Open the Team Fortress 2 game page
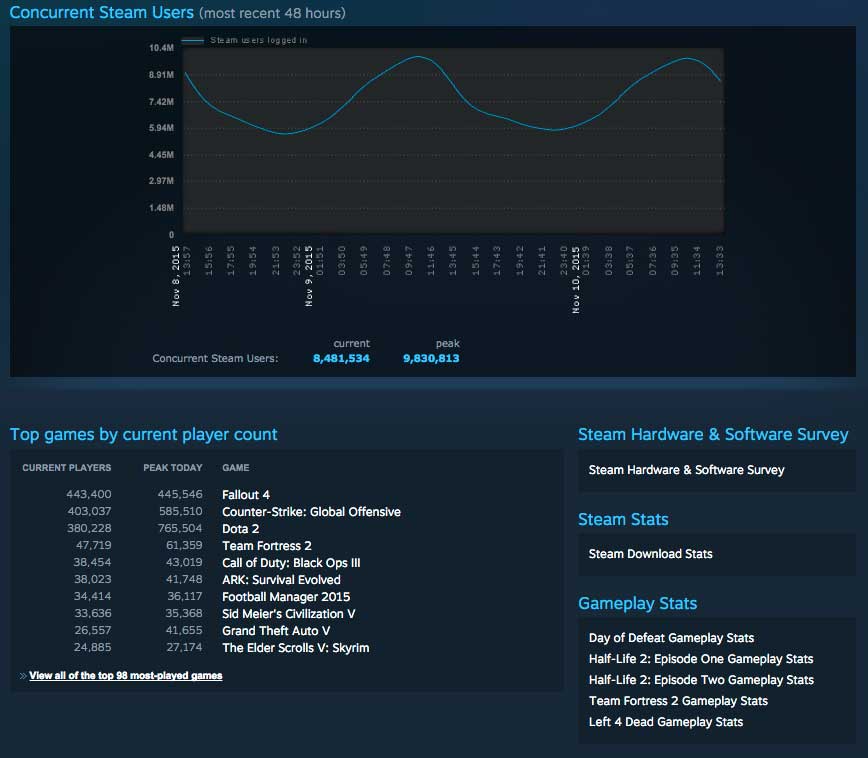 (266, 545)
